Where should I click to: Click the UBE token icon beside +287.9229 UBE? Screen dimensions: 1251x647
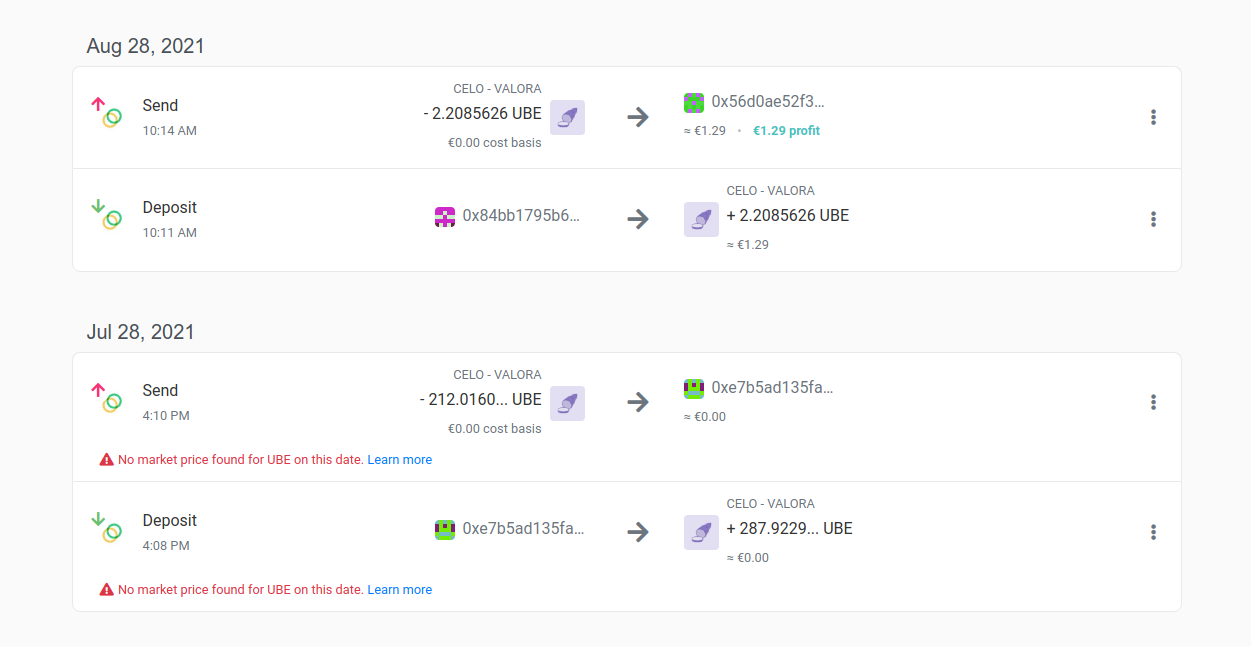[x=701, y=532]
